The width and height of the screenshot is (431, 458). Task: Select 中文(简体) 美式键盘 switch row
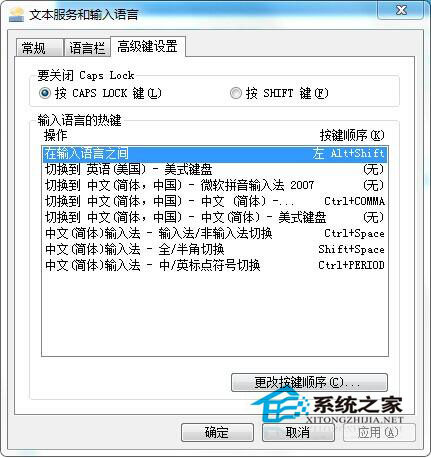point(215,217)
